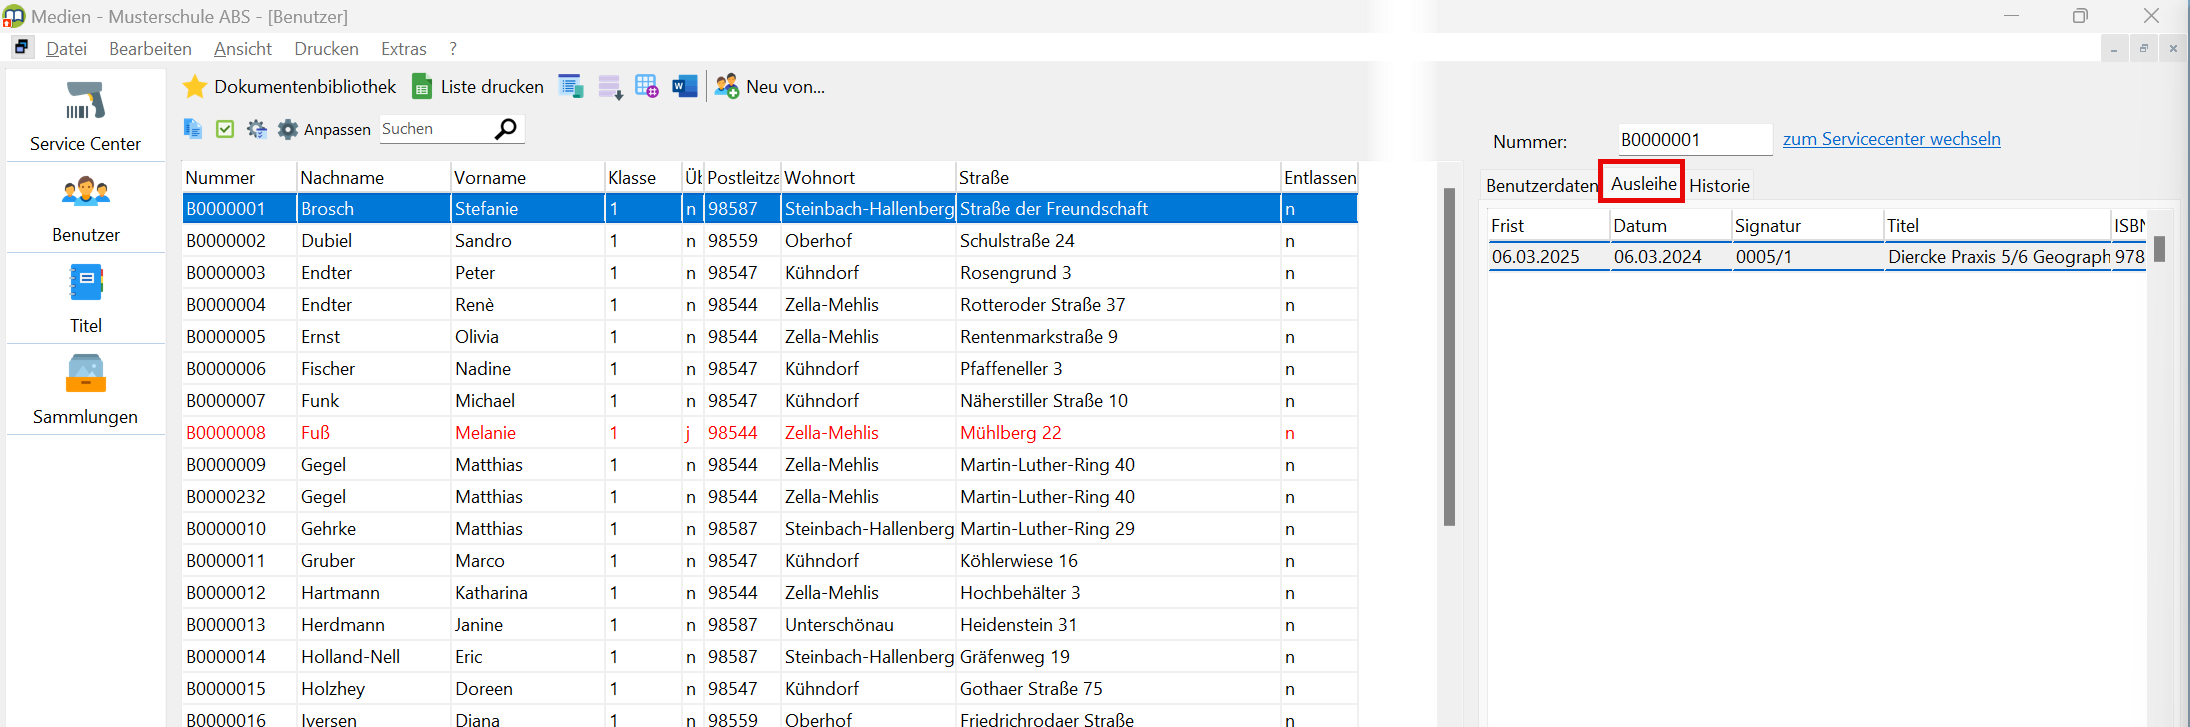Screen dimensions: 2190x727
Task: Click the Word export icon
Action: (685, 87)
